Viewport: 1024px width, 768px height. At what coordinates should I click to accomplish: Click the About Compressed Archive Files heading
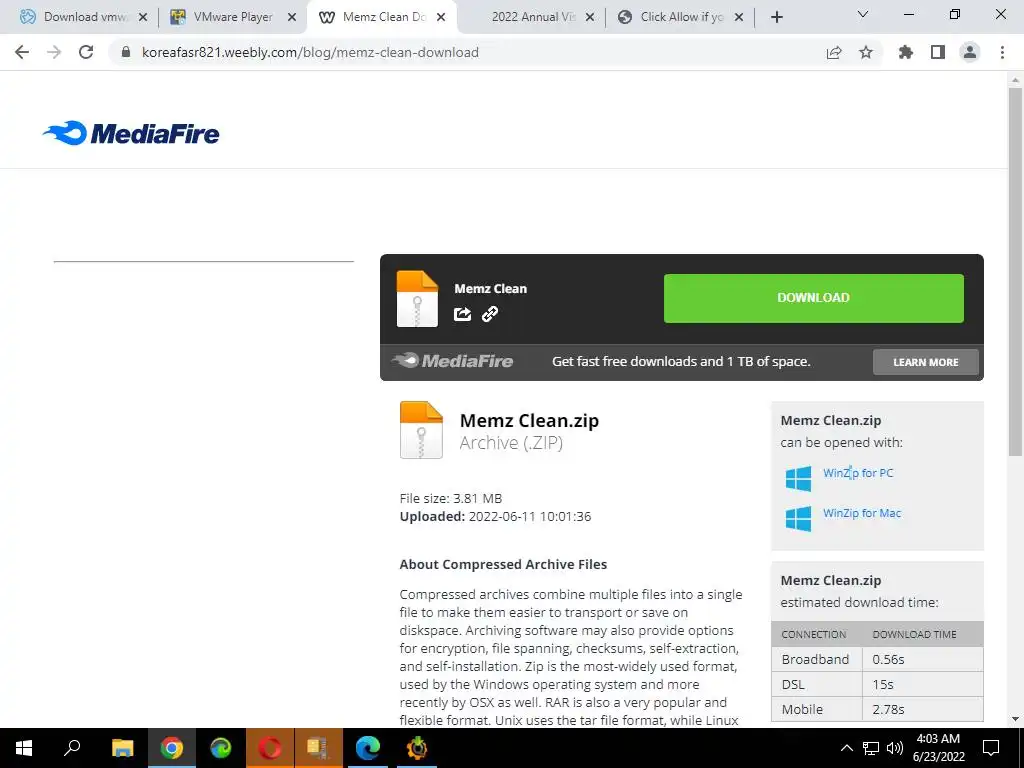[504, 564]
